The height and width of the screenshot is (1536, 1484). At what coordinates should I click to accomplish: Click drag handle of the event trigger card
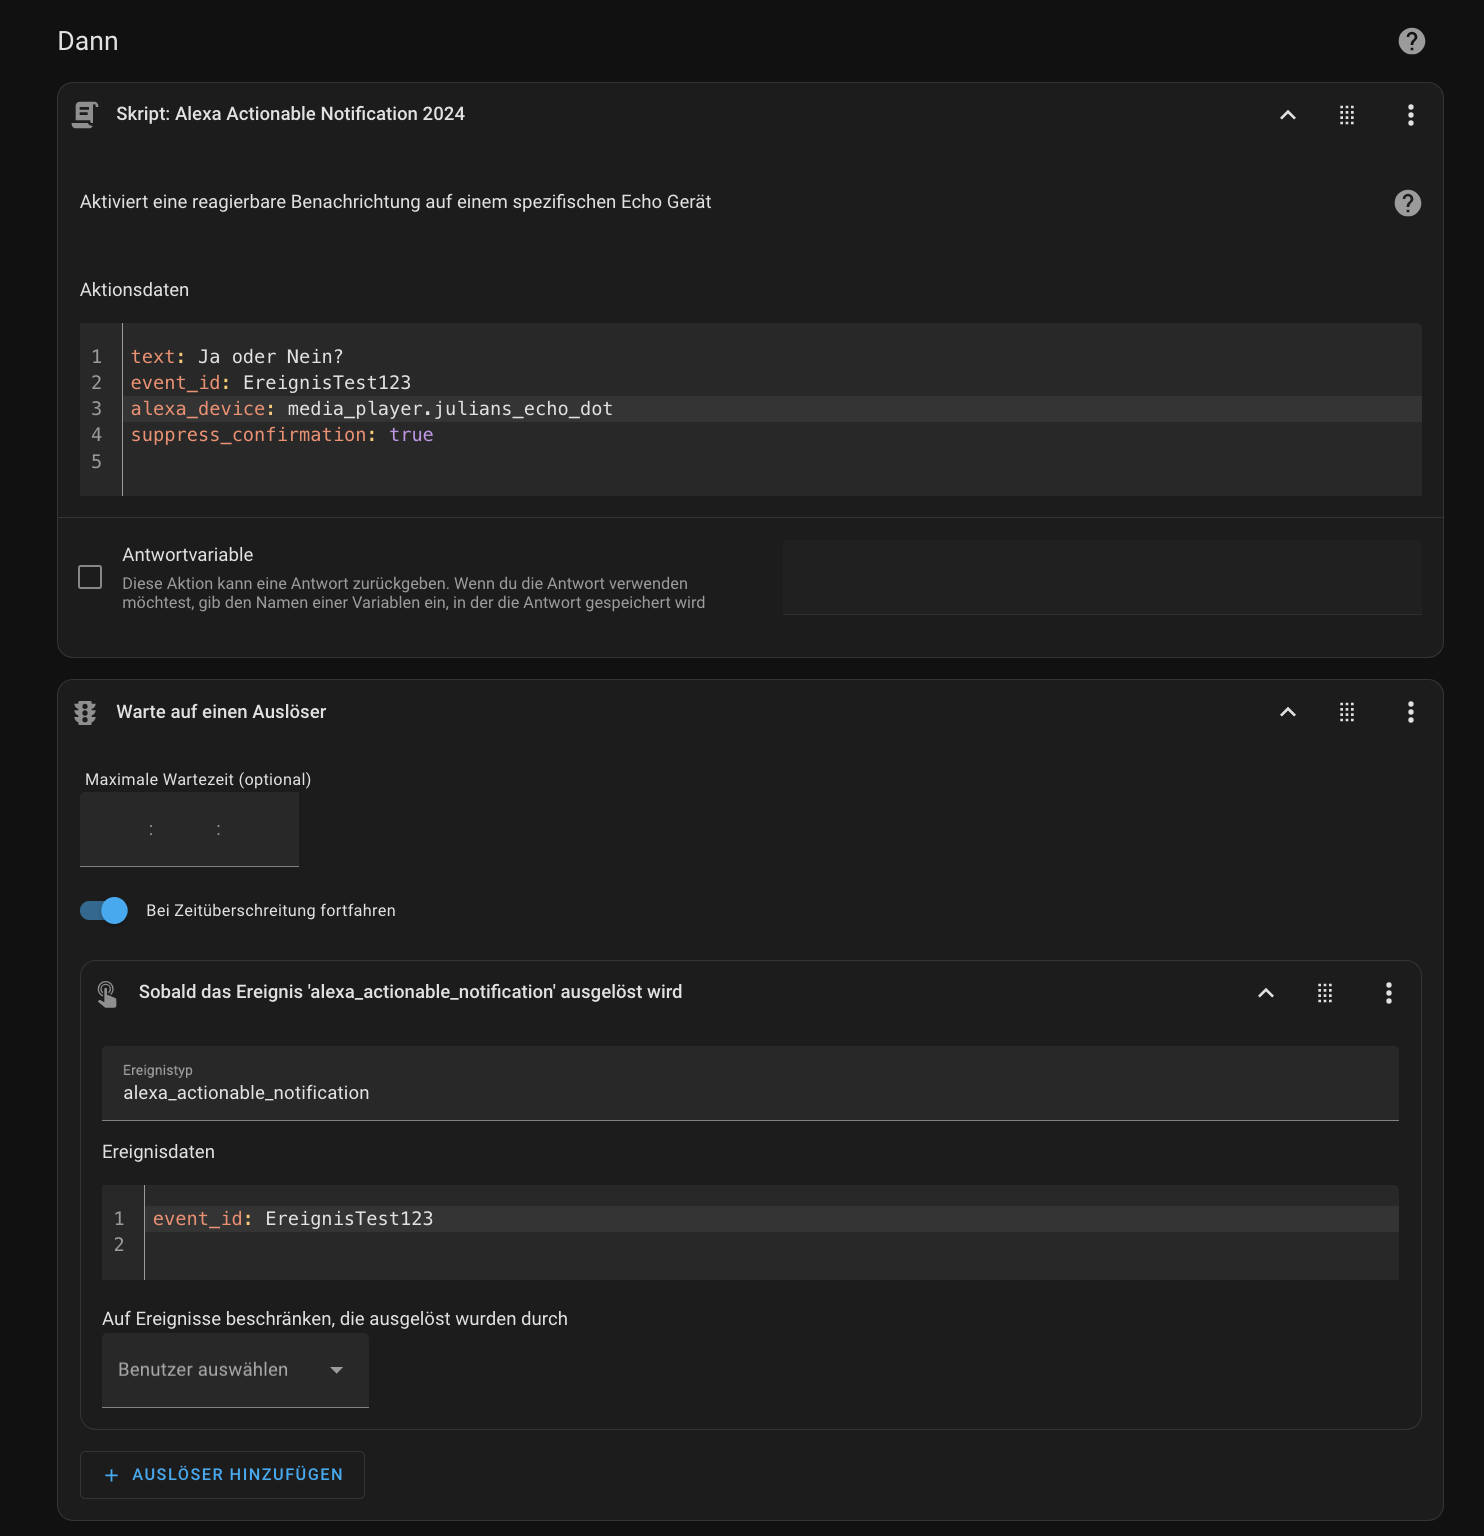[1324, 993]
